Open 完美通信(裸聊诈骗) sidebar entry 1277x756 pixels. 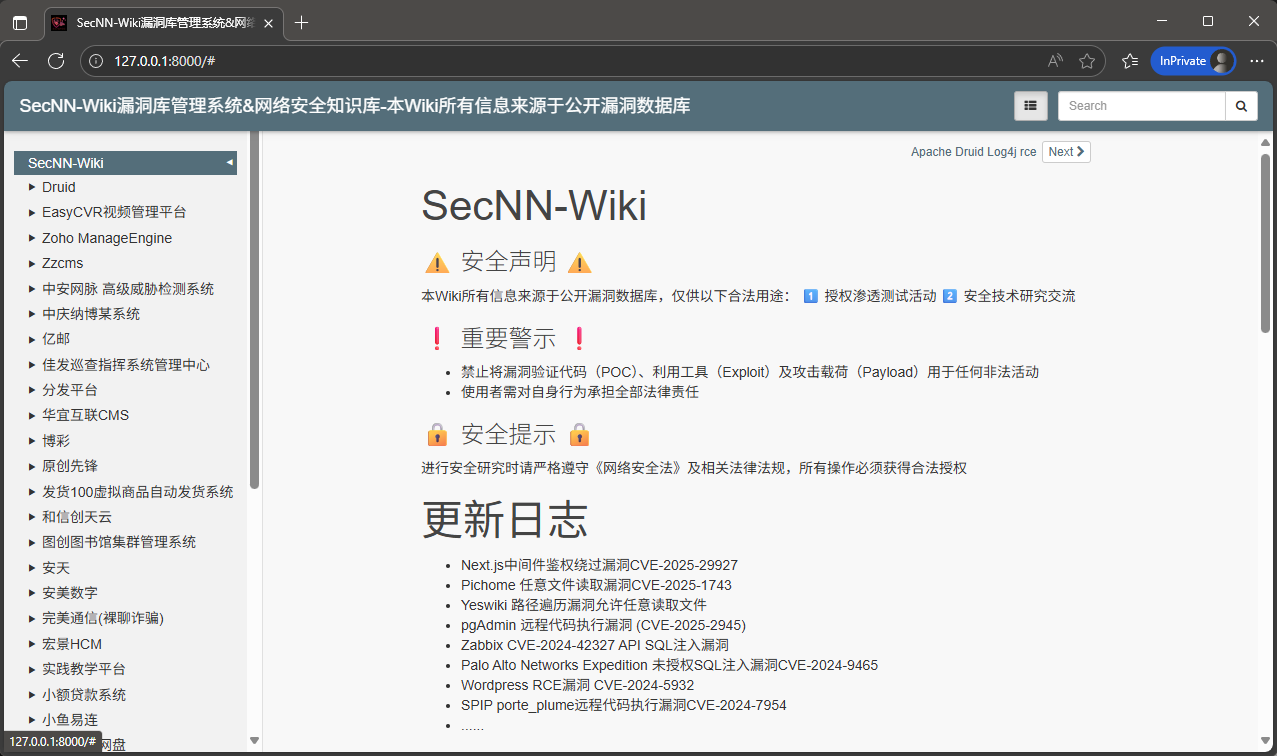(x=103, y=618)
